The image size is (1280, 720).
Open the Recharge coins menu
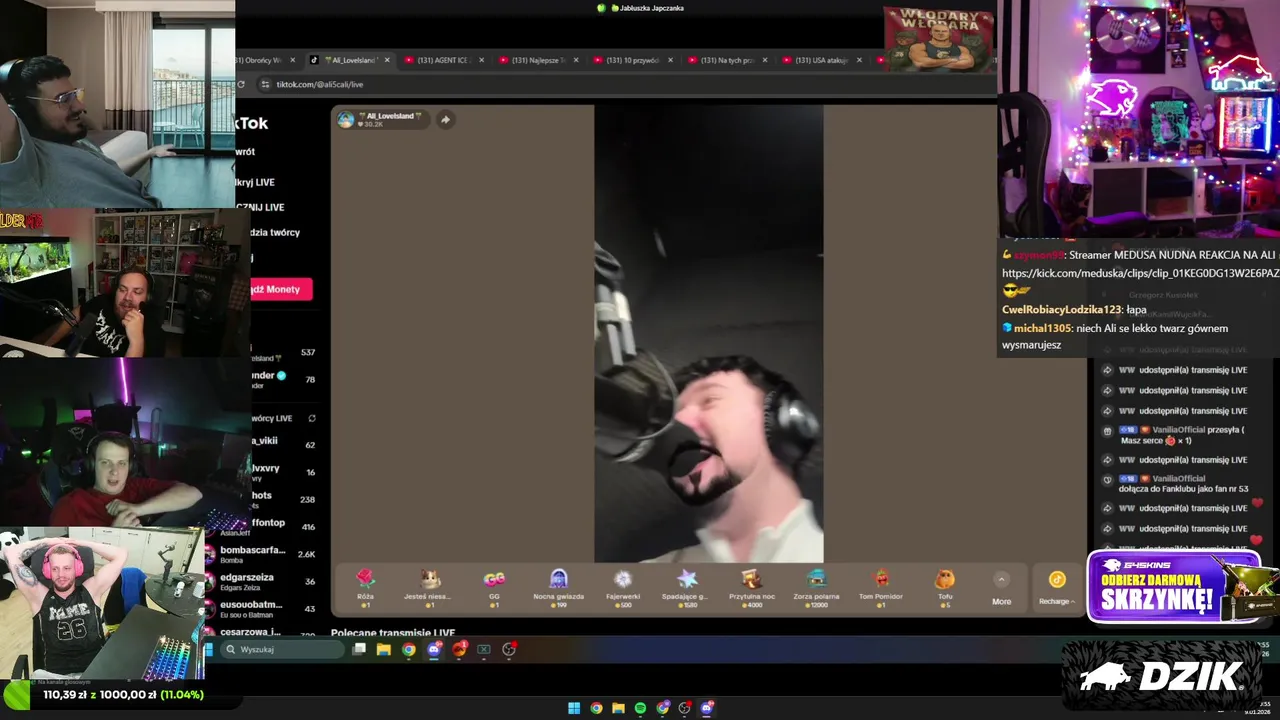pos(1057,588)
